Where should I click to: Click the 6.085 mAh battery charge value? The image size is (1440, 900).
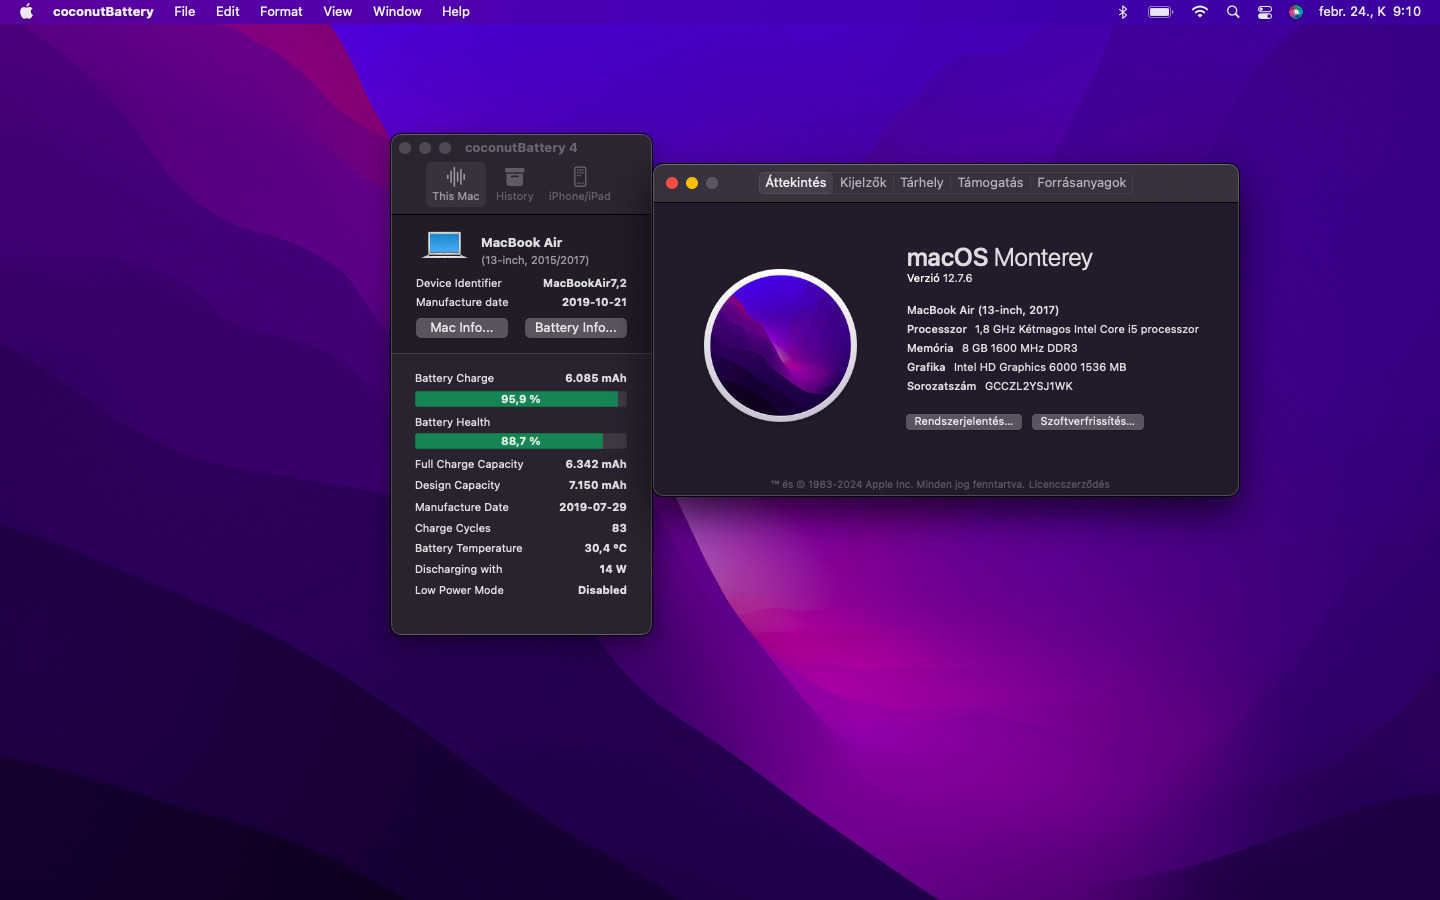pos(596,378)
